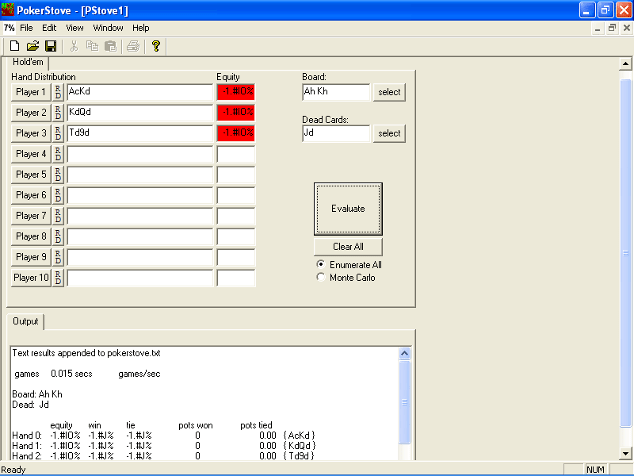This screenshot has width=634, height=476.
Task: Click the Player 9 R/D button
Action: point(58,257)
